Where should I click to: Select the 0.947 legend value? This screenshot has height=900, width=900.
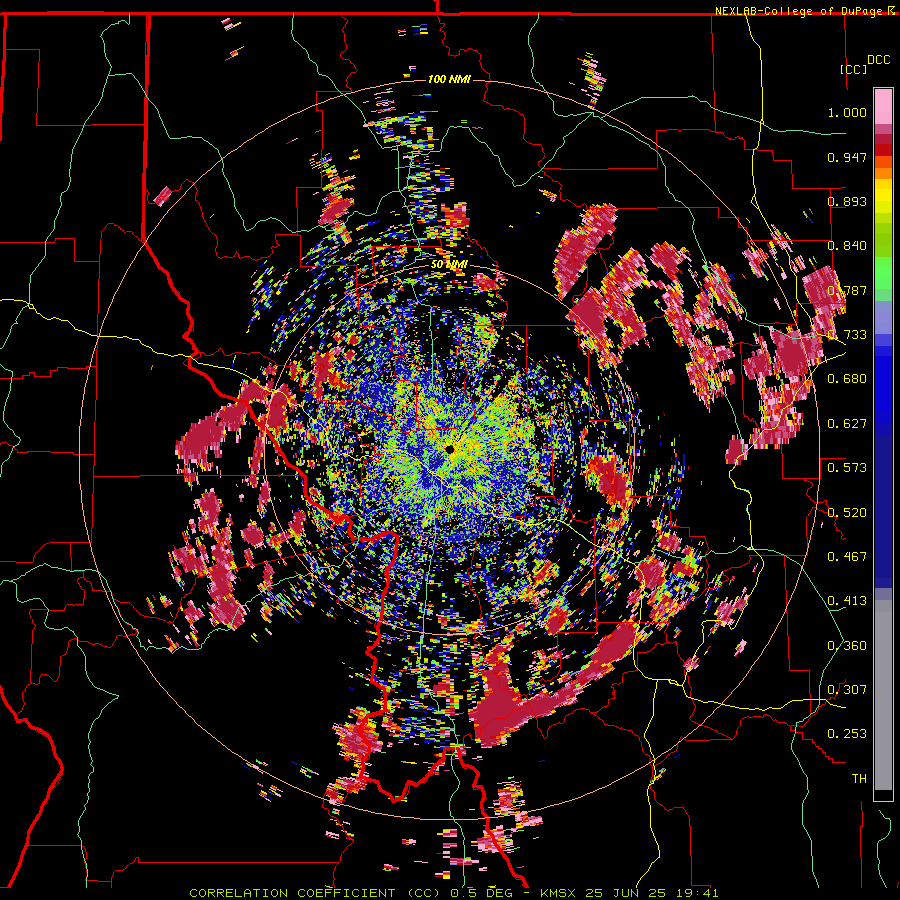[x=847, y=157]
